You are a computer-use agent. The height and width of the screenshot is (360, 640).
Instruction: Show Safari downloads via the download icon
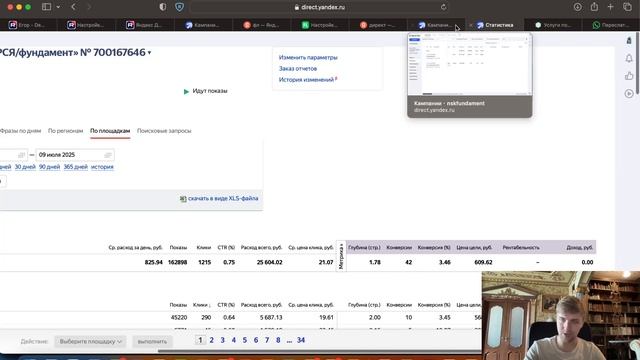[x=577, y=7]
